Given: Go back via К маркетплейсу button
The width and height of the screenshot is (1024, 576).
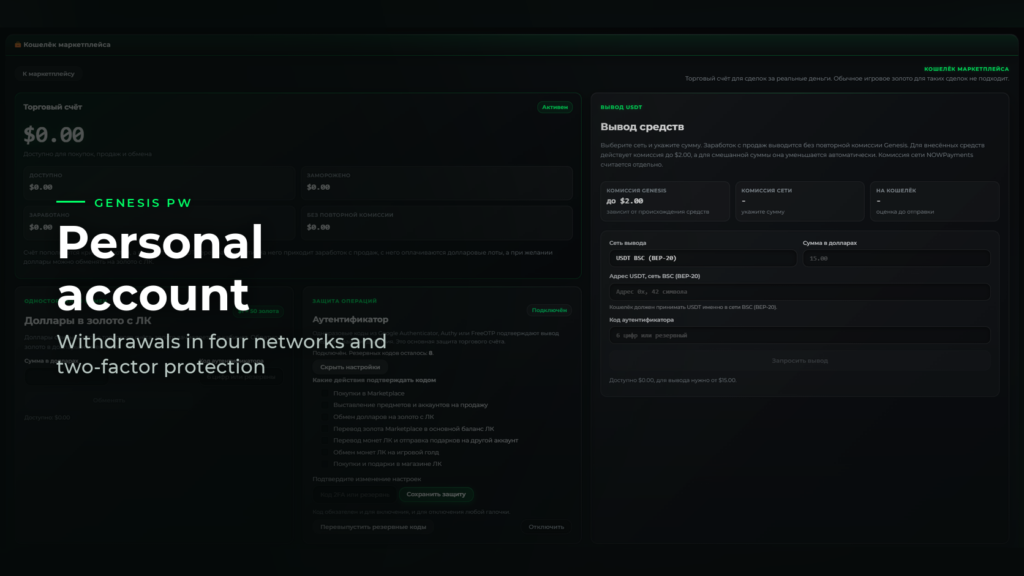Looking at the screenshot, I should [x=48, y=74].
